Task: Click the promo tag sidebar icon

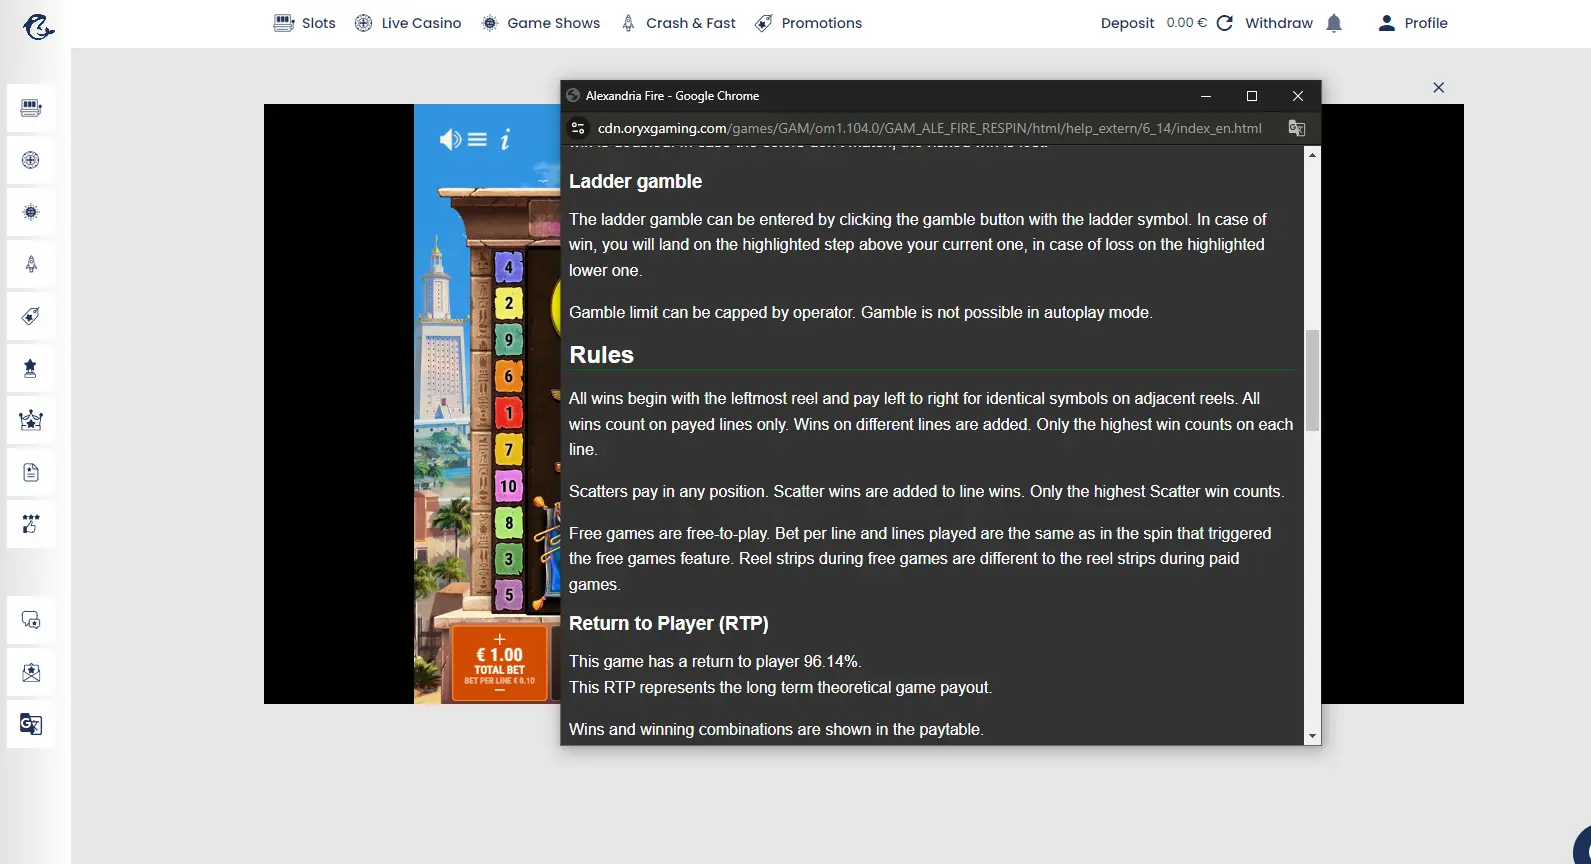Action: coord(31,316)
